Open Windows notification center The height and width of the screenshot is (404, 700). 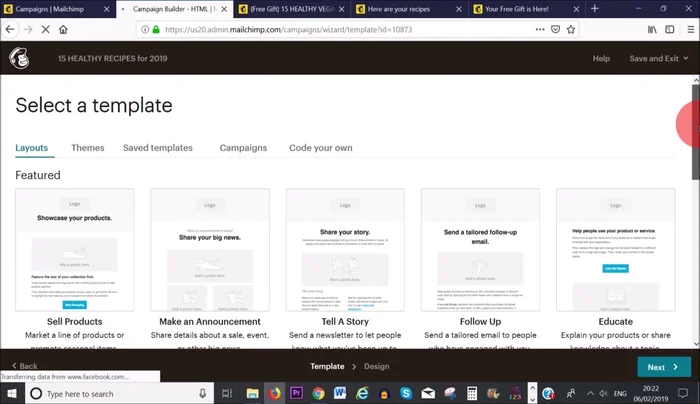pyautogui.click(x=683, y=393)
